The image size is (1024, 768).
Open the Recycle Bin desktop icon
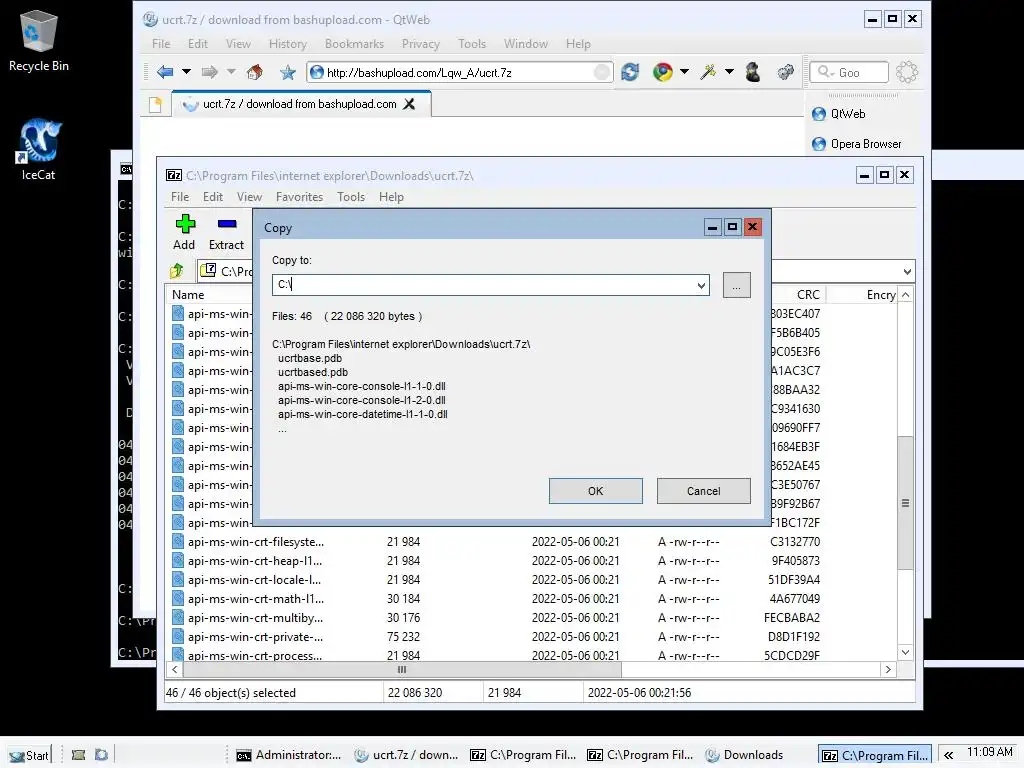tap(39, 41)
